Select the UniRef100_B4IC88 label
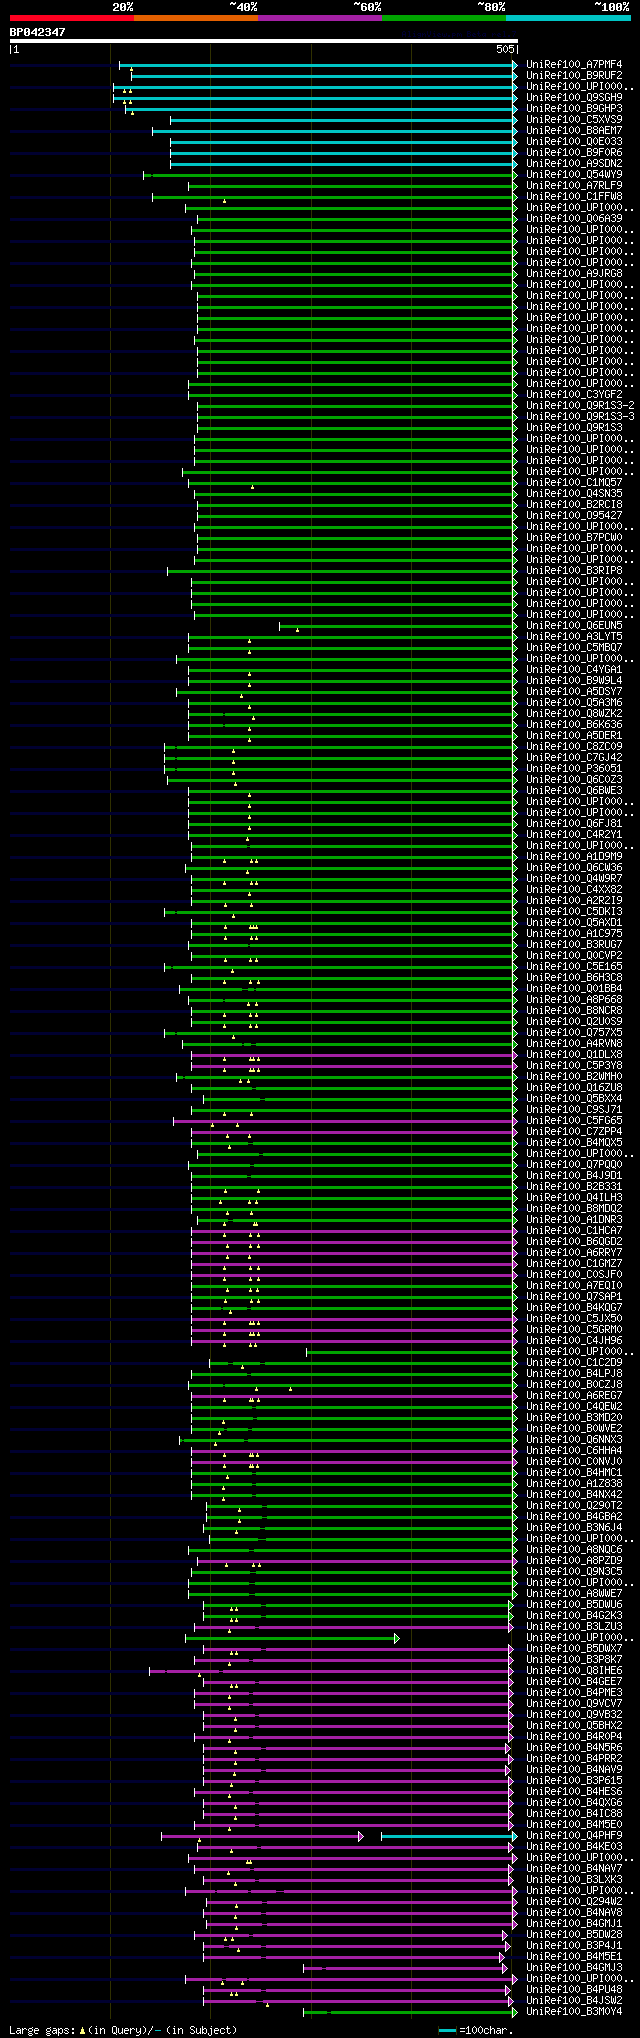 coord(574,1814)
